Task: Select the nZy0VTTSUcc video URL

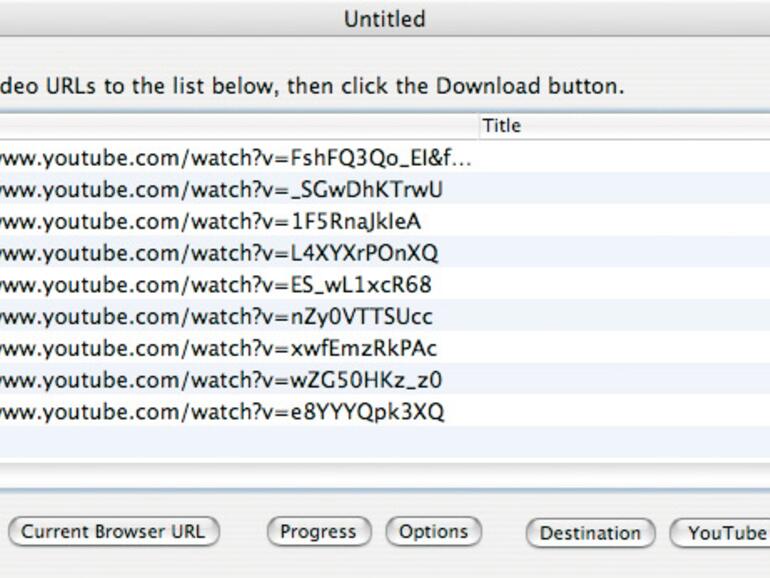Action: 217,317
